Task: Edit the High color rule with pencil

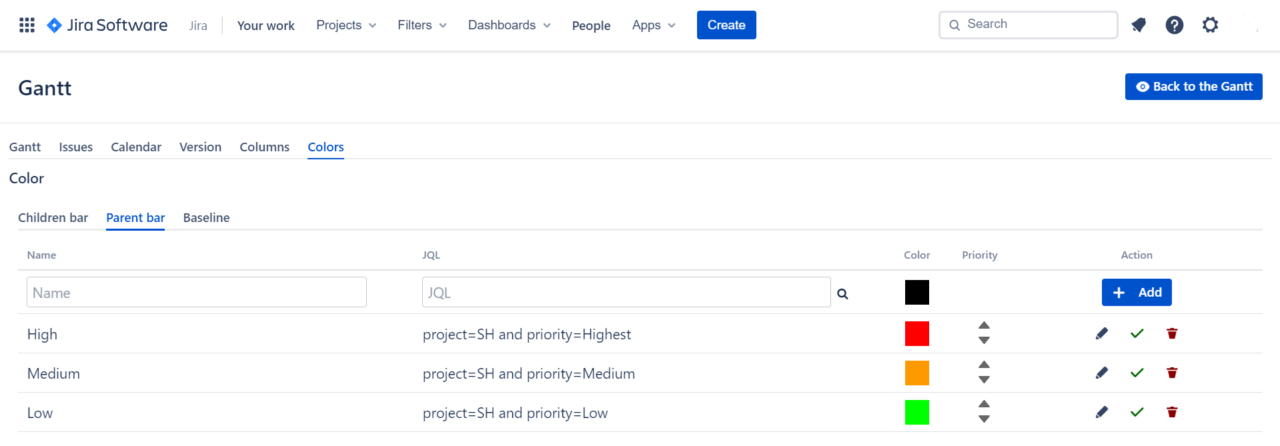Action: click(1102, 333)
